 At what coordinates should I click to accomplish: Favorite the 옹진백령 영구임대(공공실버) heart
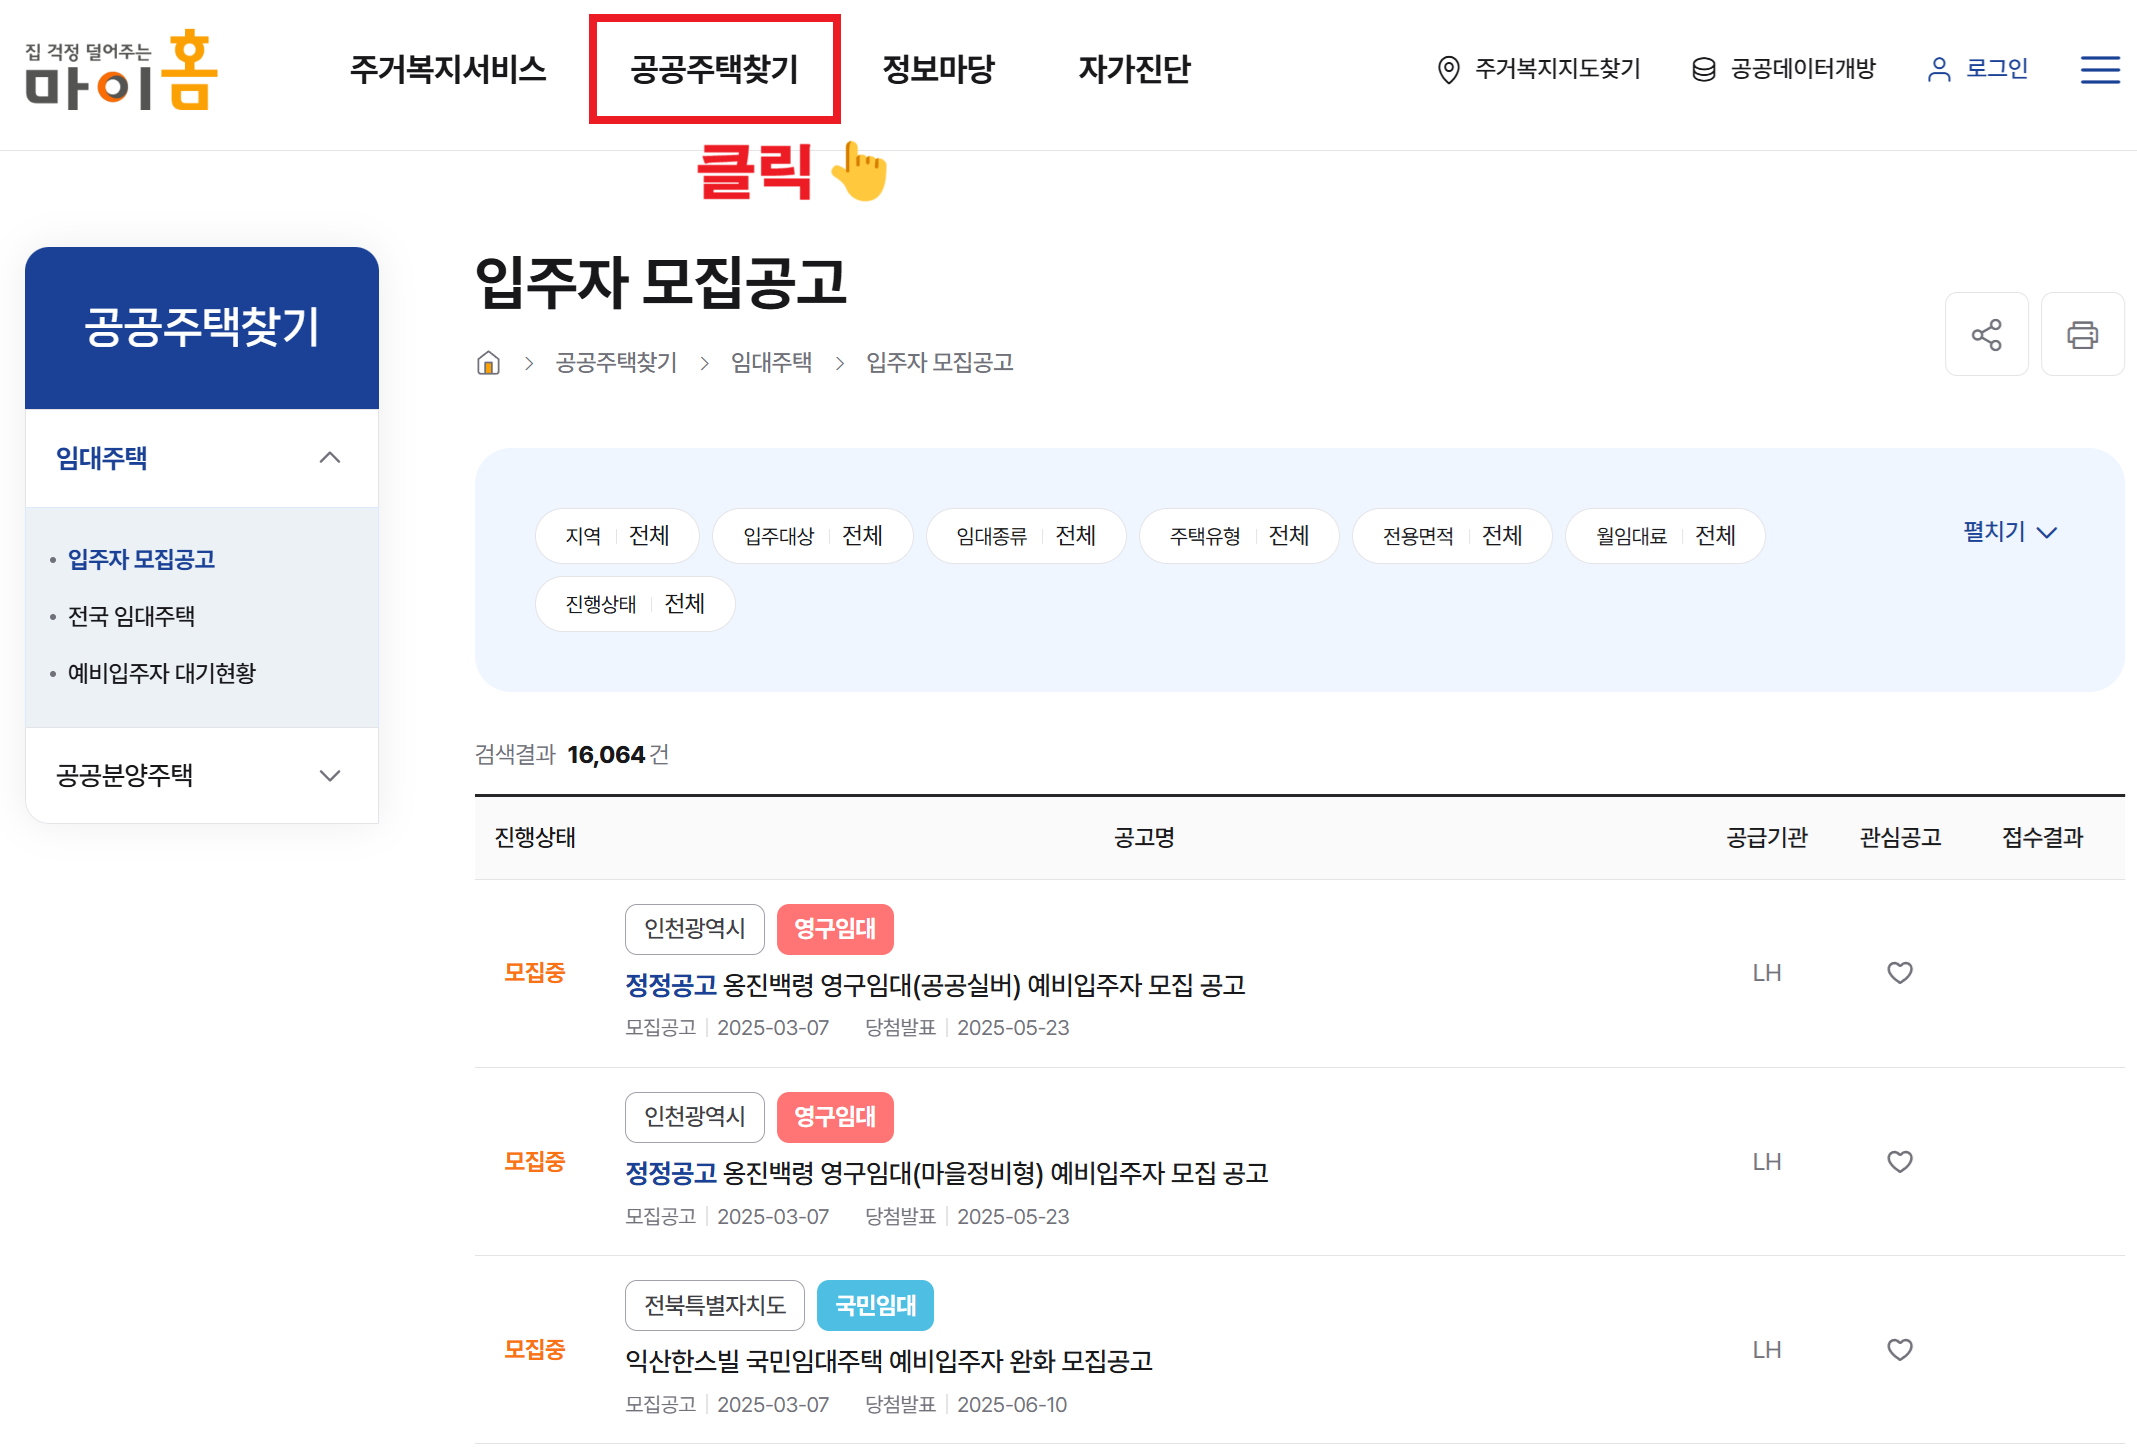point(1899,972)
